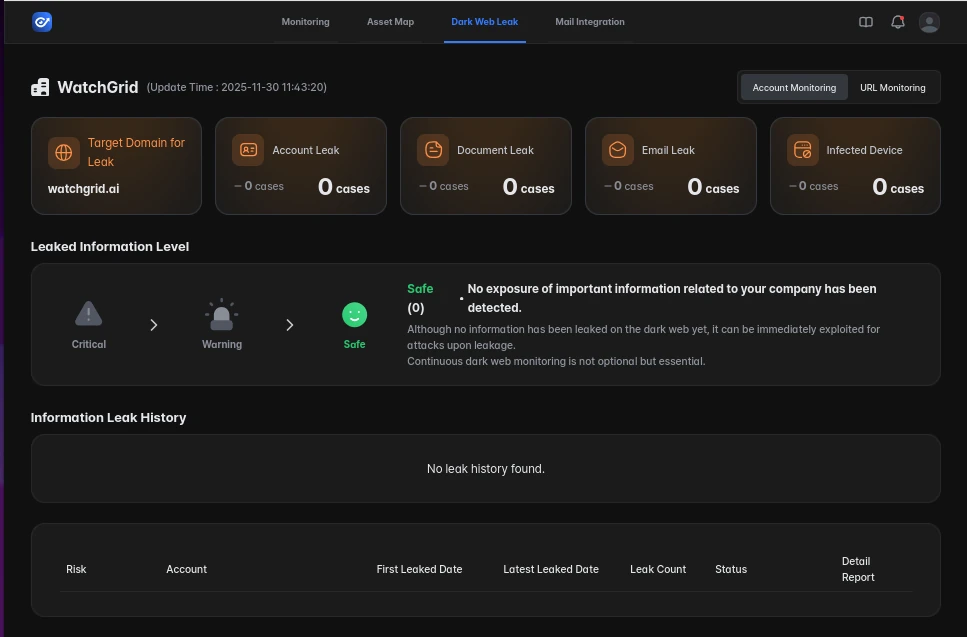Open the user profile avatar
The height and width of the screenshot is (637, 967).
point(929,22)
